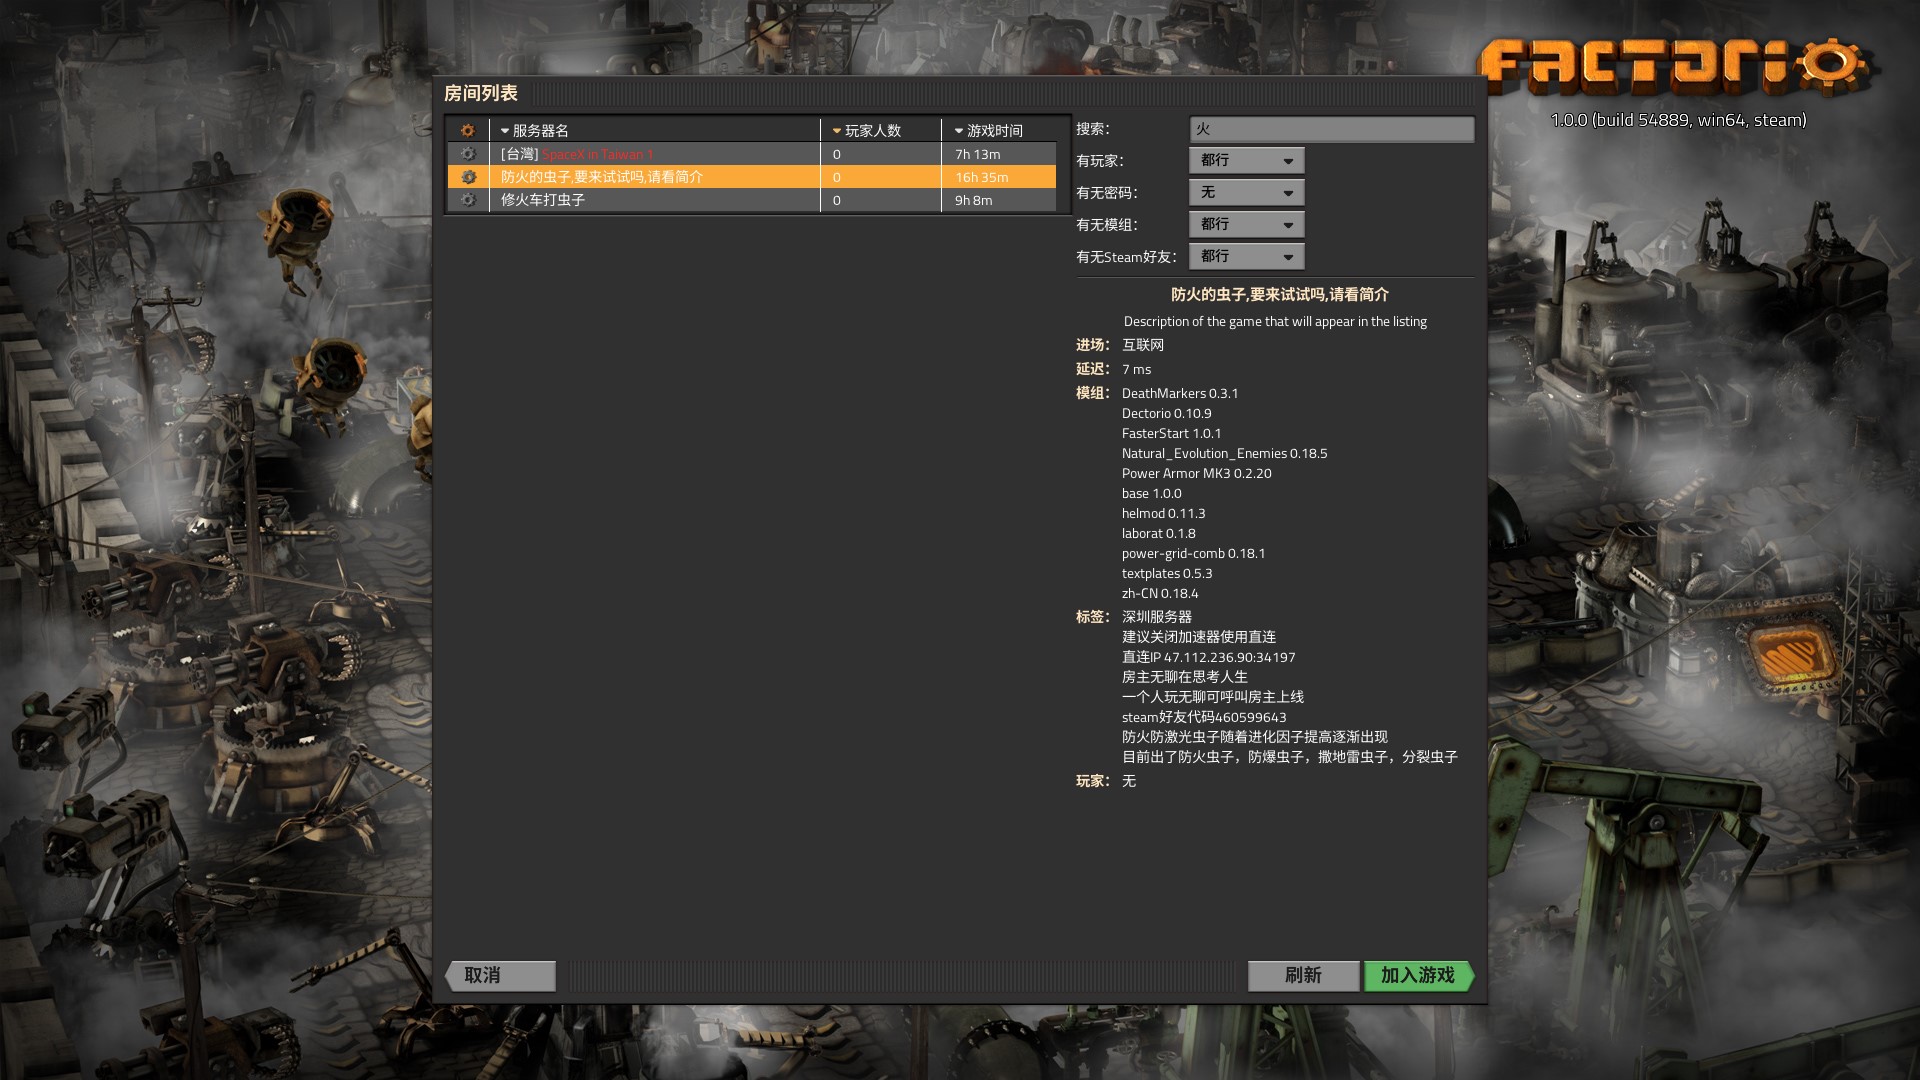Click the 搜索 search input field
Image resolution: width=1920 pixels, height=1080 pixels.
click(1331, 129)
